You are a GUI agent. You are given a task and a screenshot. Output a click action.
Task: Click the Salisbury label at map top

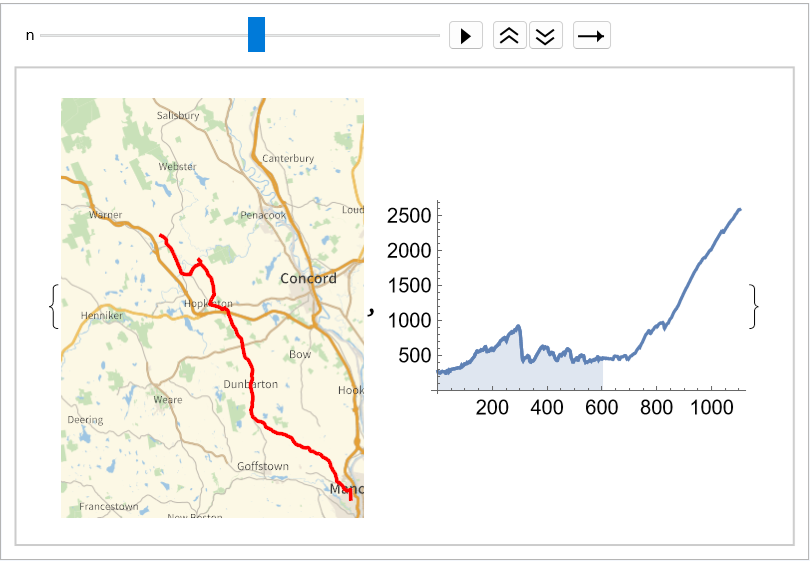tap(178, 115)
